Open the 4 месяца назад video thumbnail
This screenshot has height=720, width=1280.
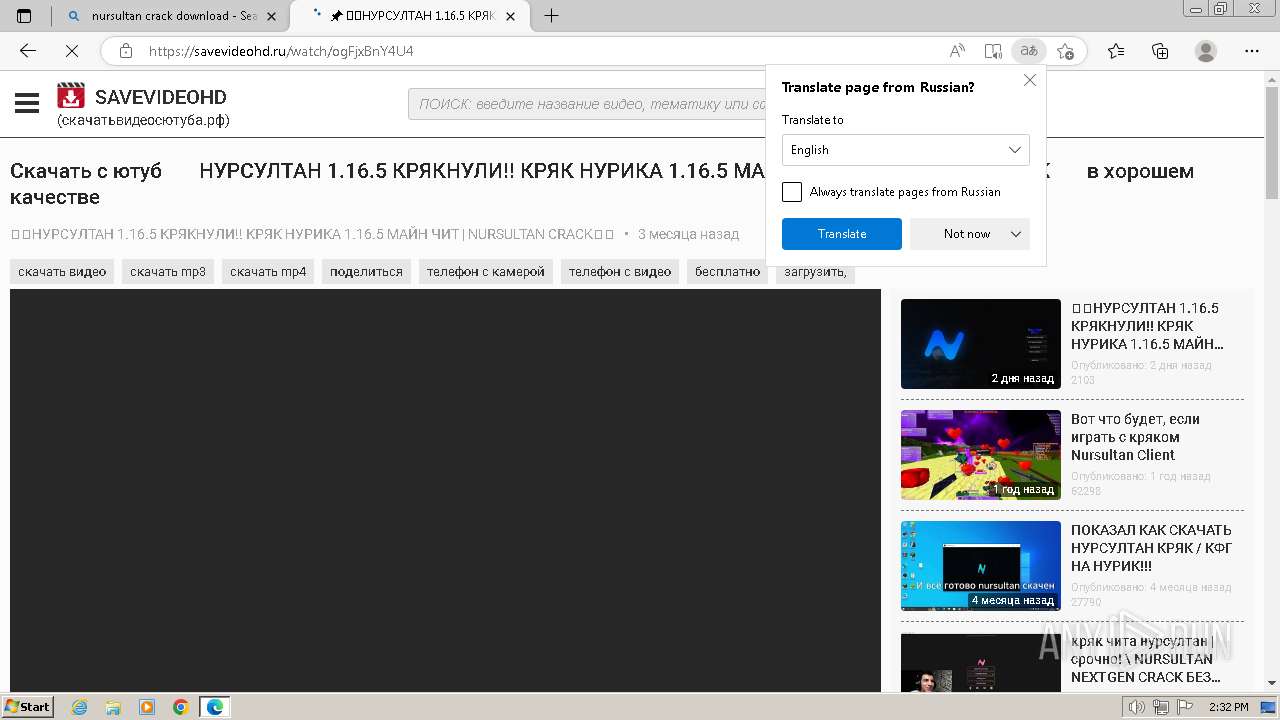click(981, 566)
